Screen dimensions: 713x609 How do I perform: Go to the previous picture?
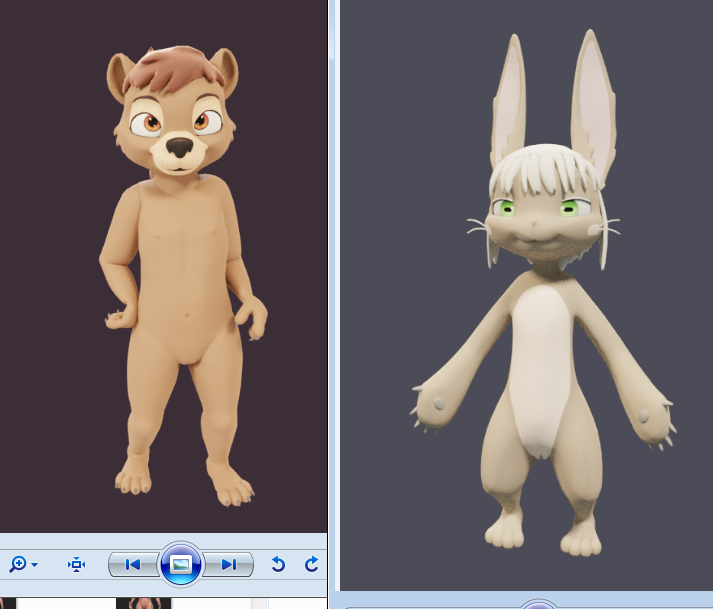pos(133,564)
